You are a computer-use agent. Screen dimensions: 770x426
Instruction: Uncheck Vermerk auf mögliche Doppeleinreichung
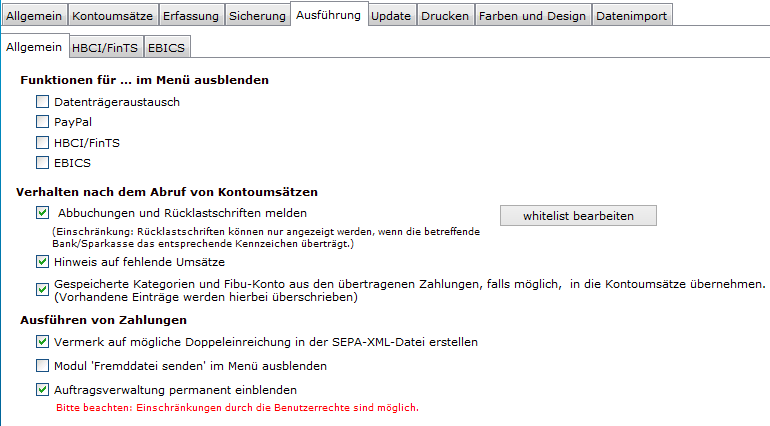pos(42,341)
